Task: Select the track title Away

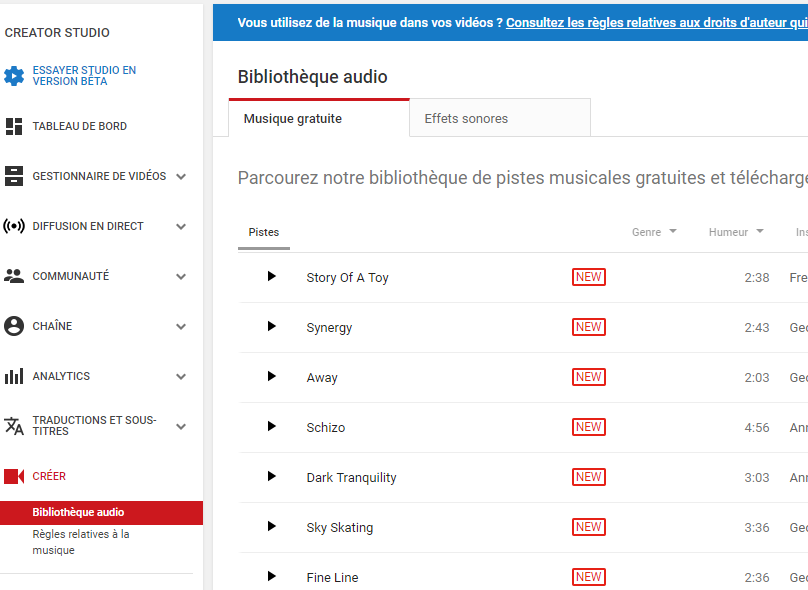Action: 322,378
